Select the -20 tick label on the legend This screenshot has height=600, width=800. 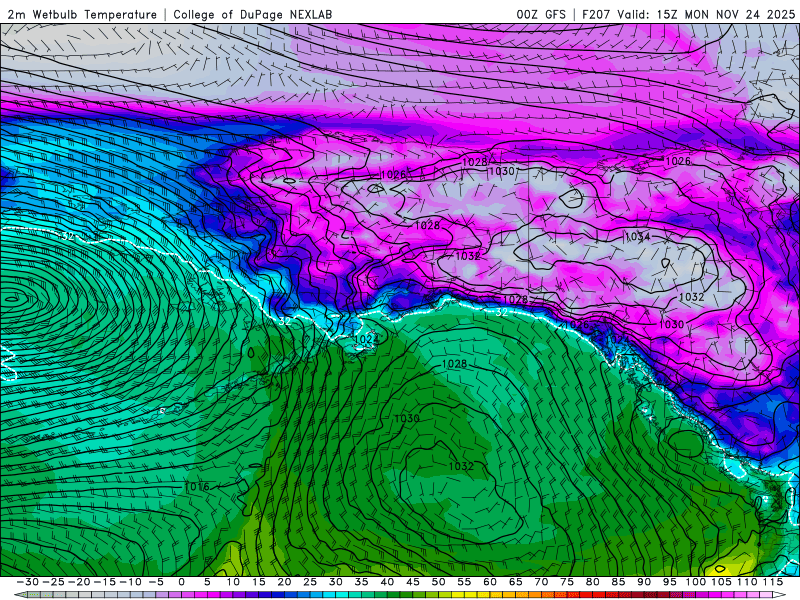click(x=79, y=582)
